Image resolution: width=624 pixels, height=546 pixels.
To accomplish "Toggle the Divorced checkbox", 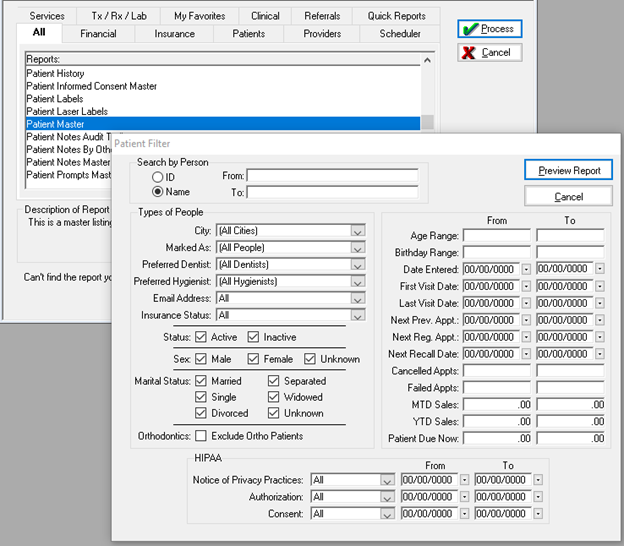I will point(201,413).
